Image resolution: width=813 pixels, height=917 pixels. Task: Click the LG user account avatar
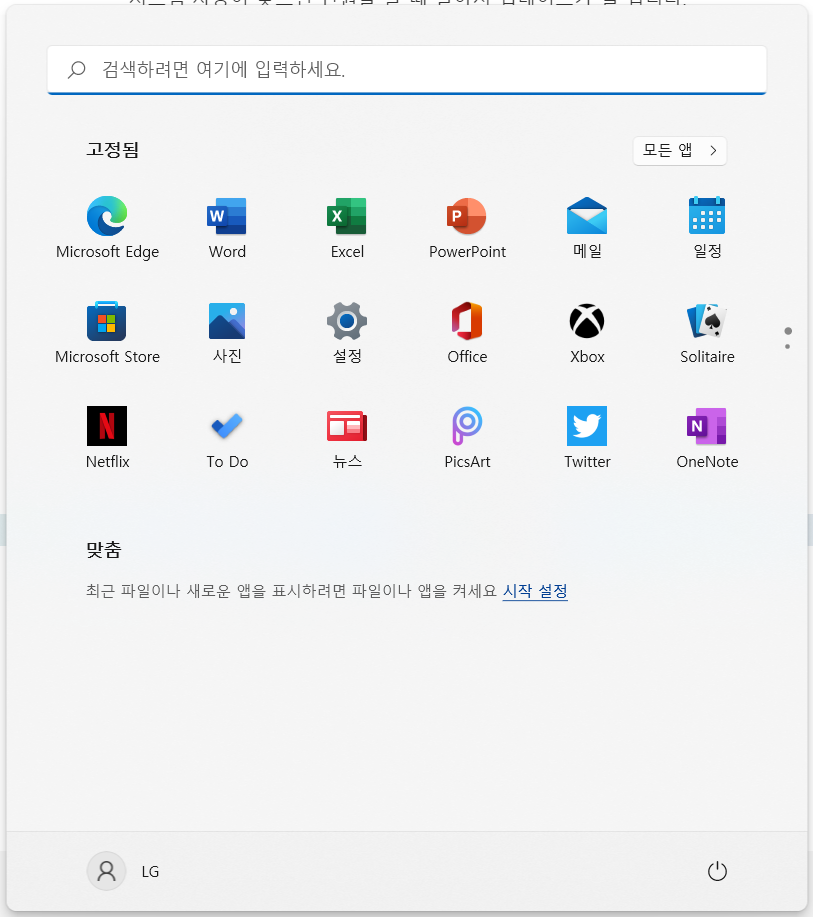(106, 871)
